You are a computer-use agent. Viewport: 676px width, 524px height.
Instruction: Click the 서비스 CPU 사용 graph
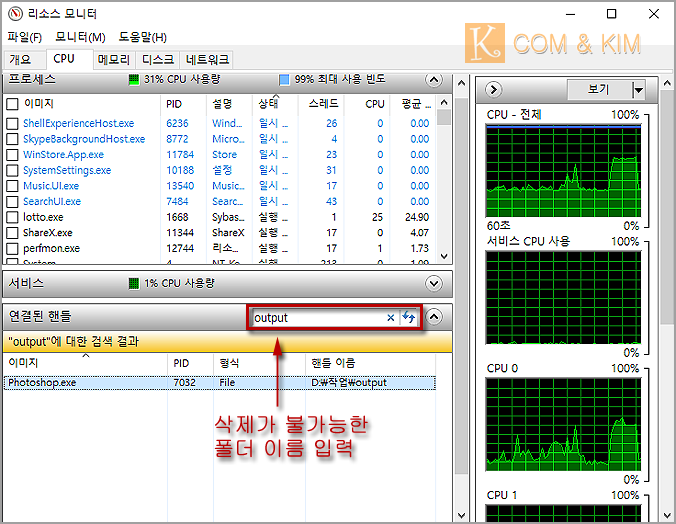coord(563,298)
